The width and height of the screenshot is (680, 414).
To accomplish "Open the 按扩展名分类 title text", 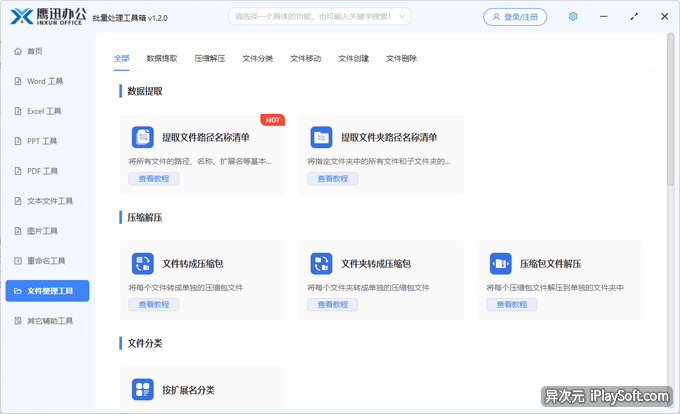I will pos(189,390).
